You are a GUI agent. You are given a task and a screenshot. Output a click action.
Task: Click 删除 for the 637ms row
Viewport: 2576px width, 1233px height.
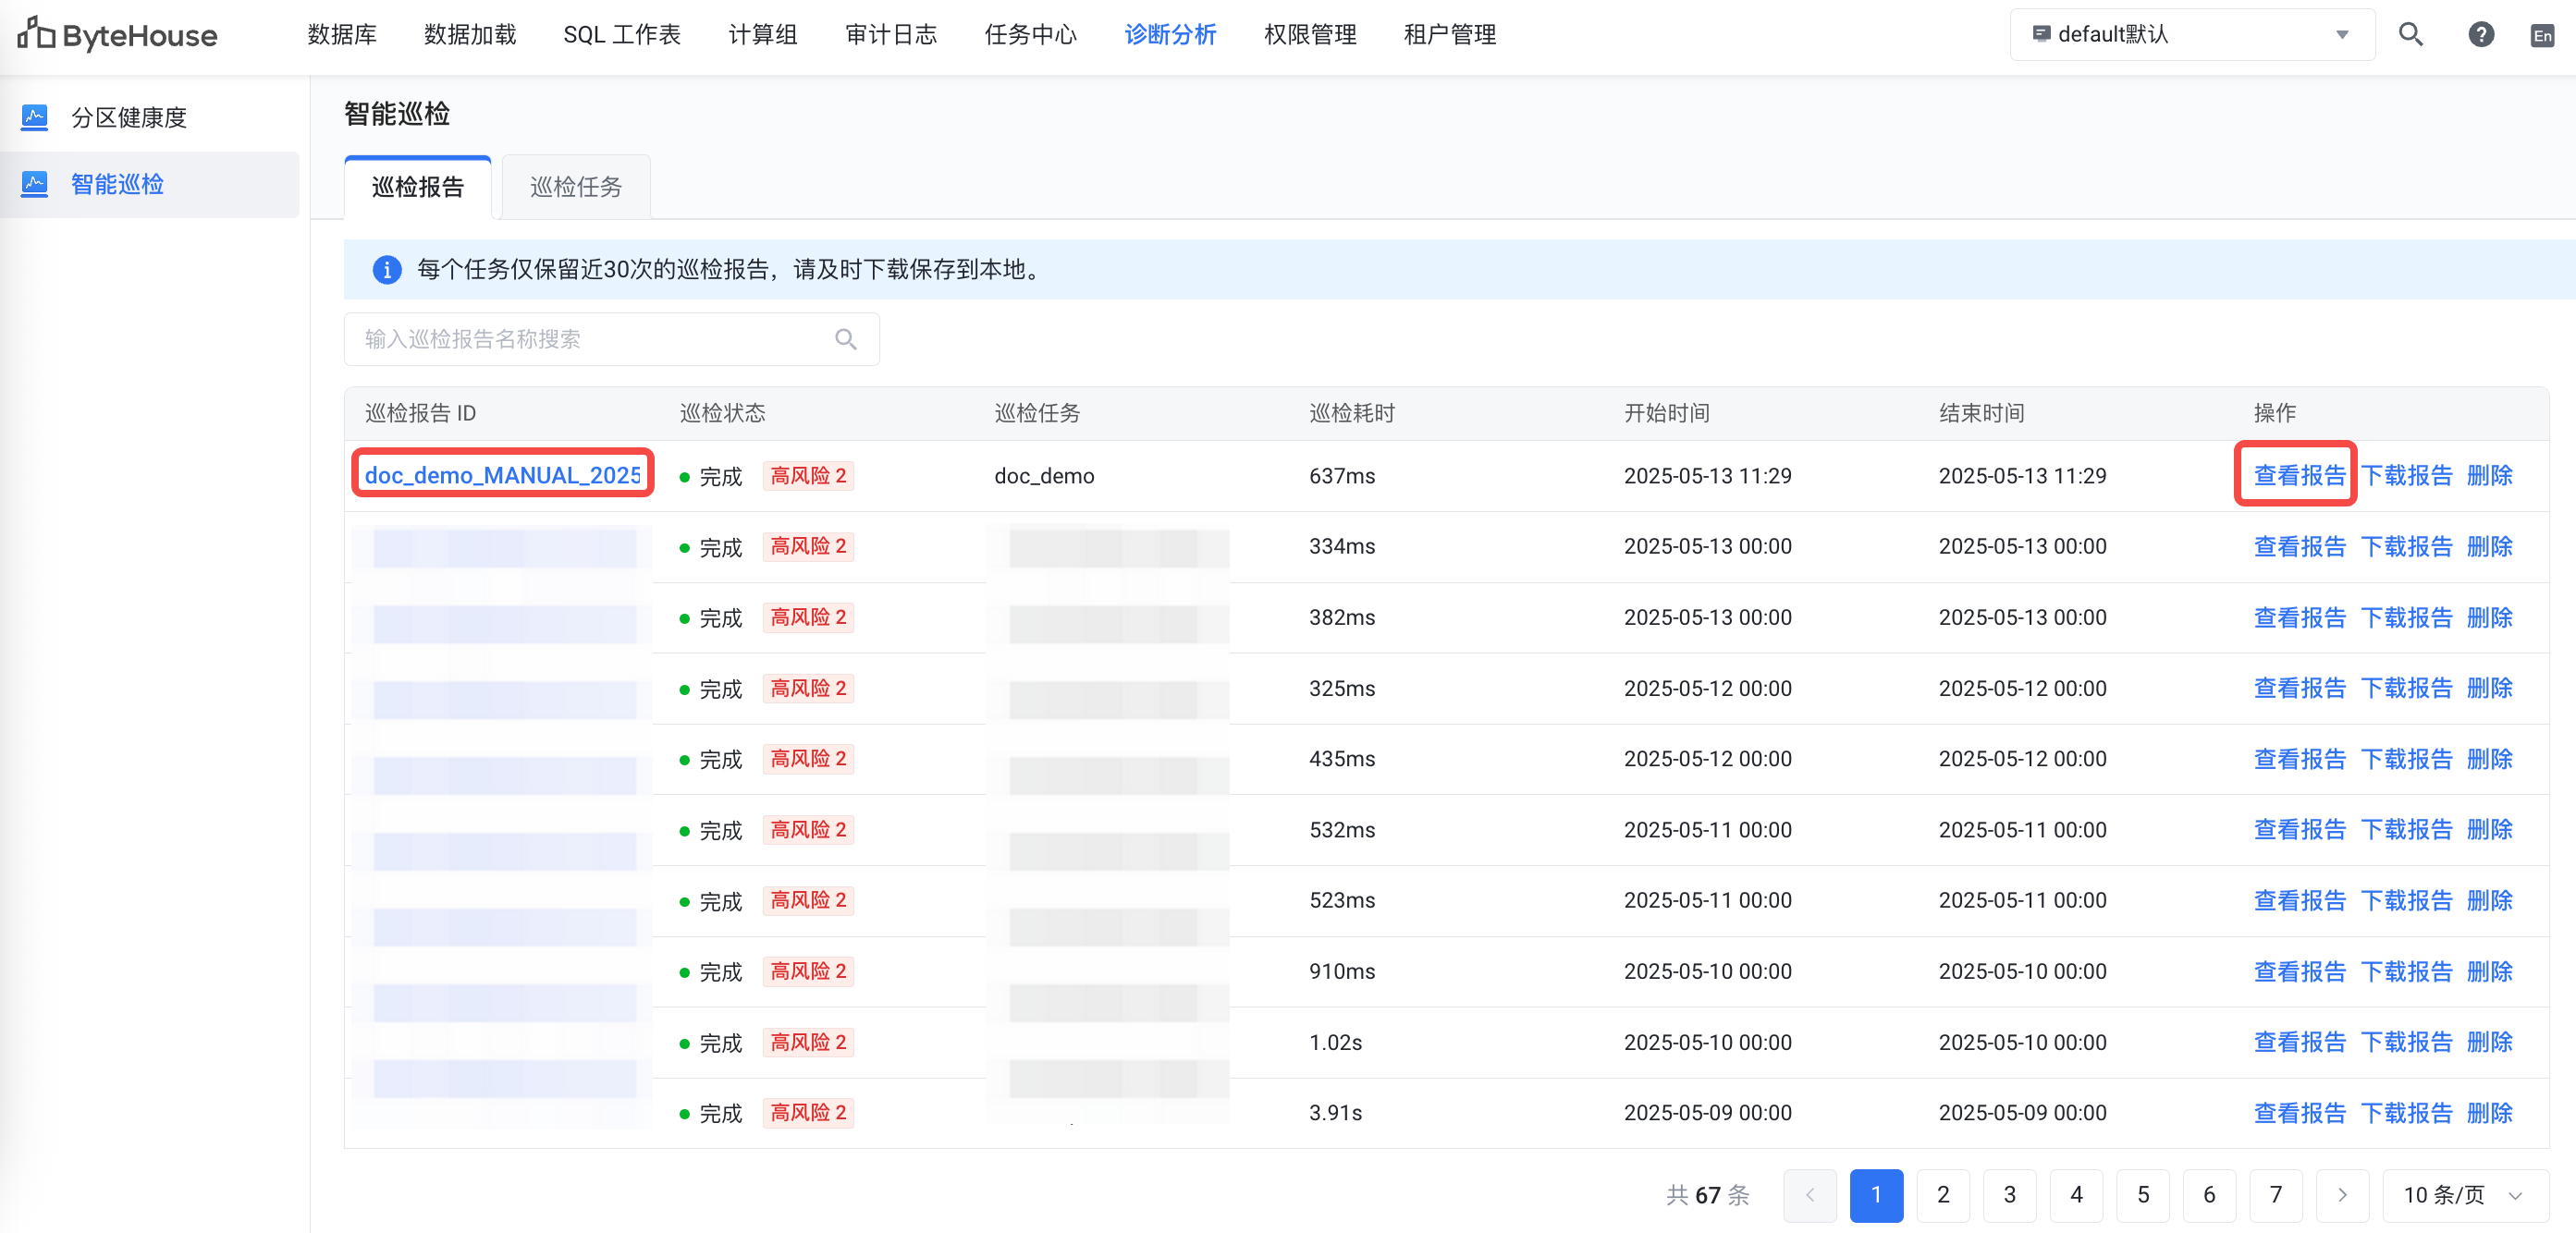tap(2489, 475)
